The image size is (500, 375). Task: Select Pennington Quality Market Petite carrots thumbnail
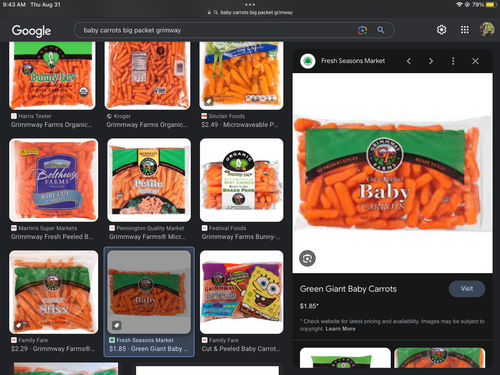(x=149, y=180)
